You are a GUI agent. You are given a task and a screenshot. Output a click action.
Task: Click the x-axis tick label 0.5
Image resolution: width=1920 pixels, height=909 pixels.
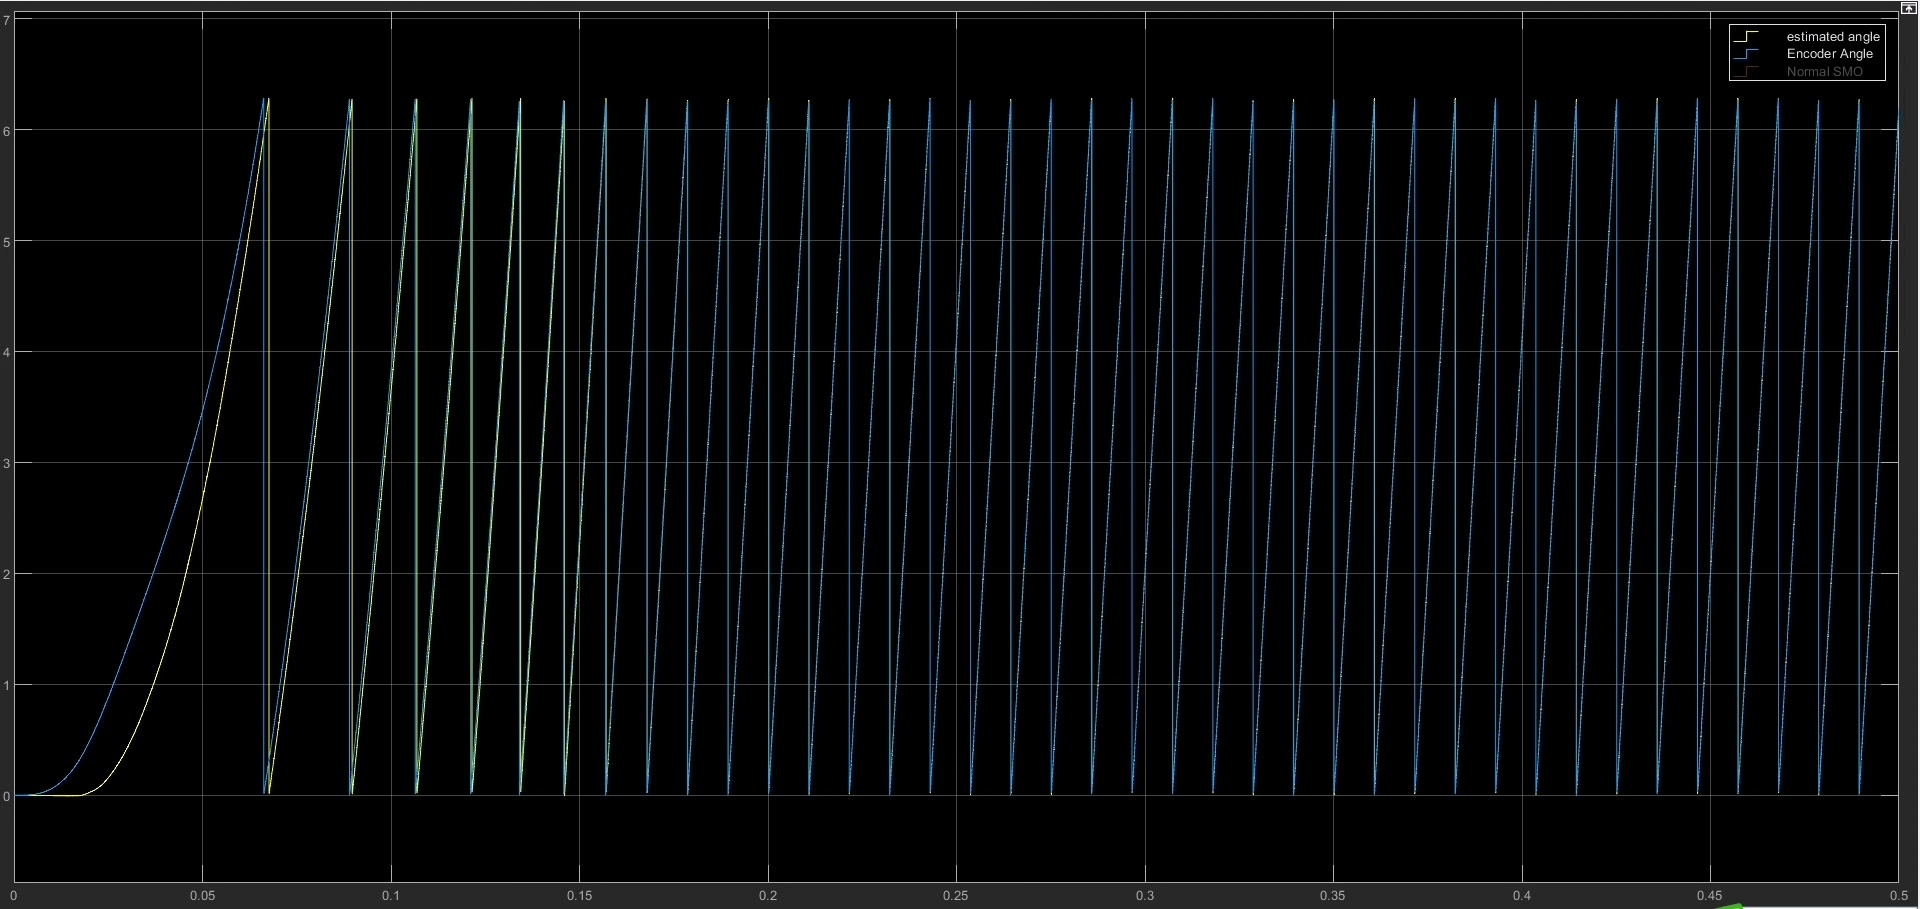(1899, 895)
